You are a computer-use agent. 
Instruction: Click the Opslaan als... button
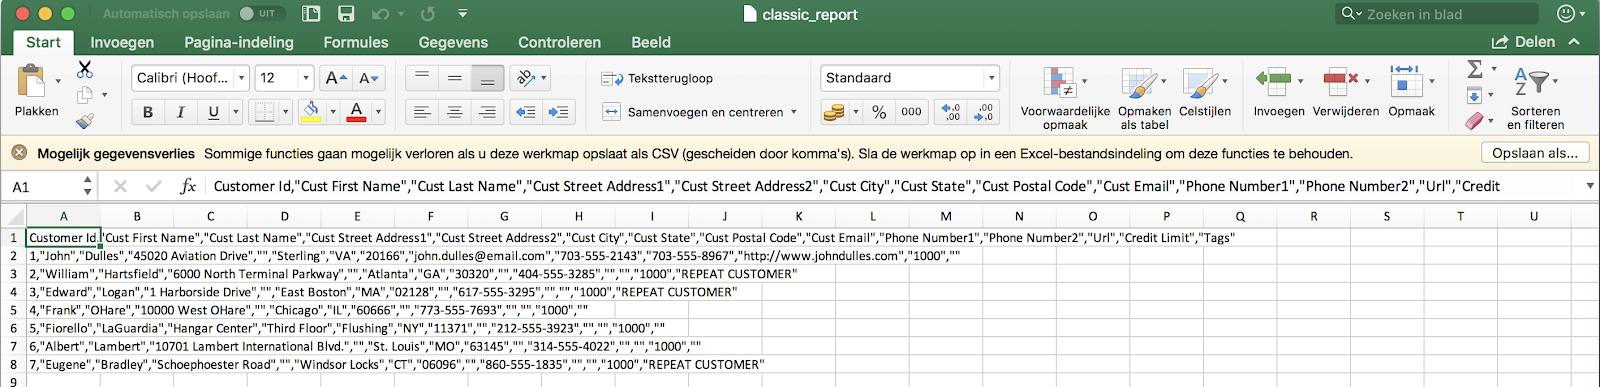point(1535,153)
